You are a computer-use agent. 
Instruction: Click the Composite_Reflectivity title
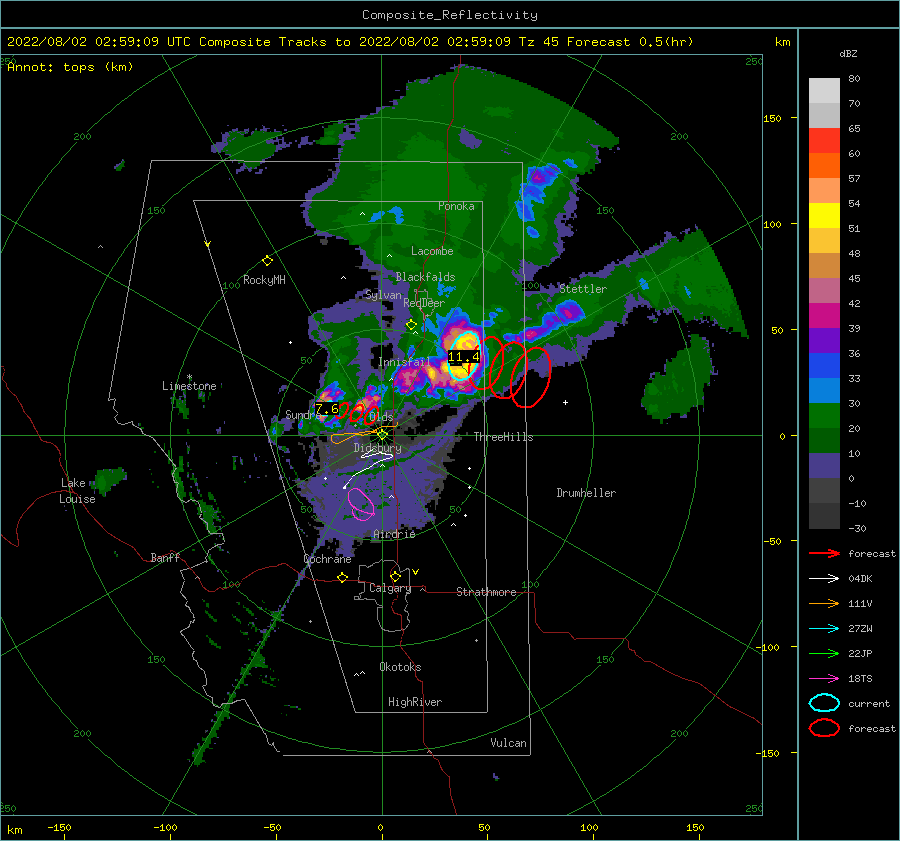[450, 15]
